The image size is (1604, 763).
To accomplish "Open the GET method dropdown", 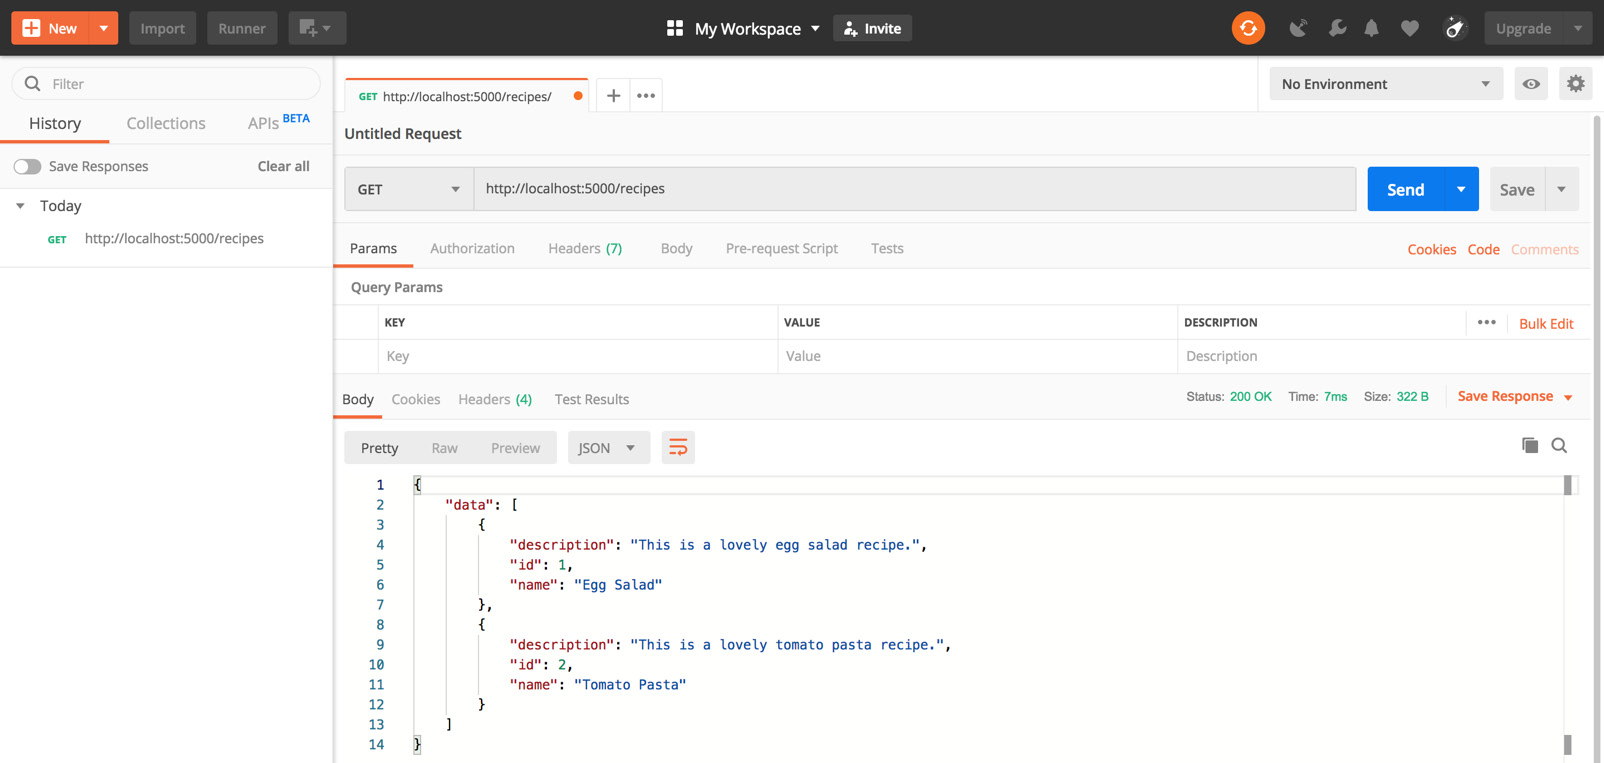I will pos(409,189).
